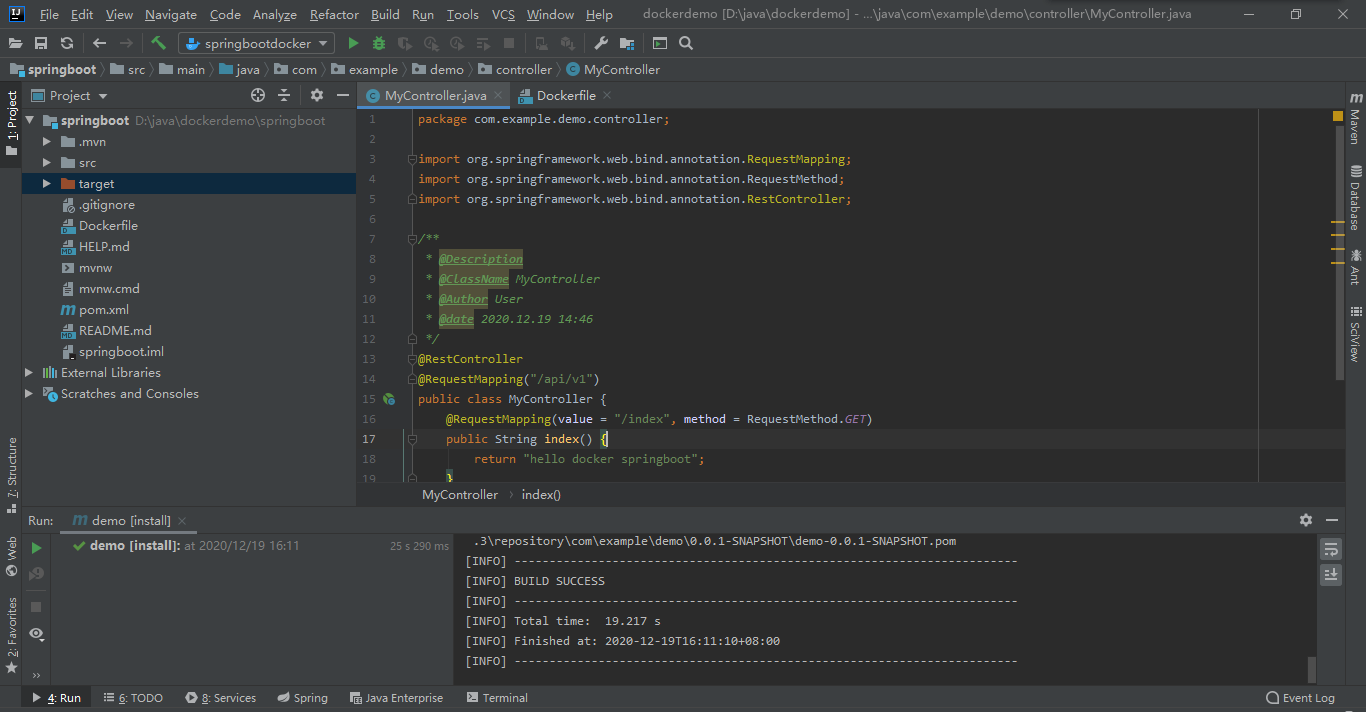
Task: Collapse all in the Project panel toolbar
Action: pos(284,95)
